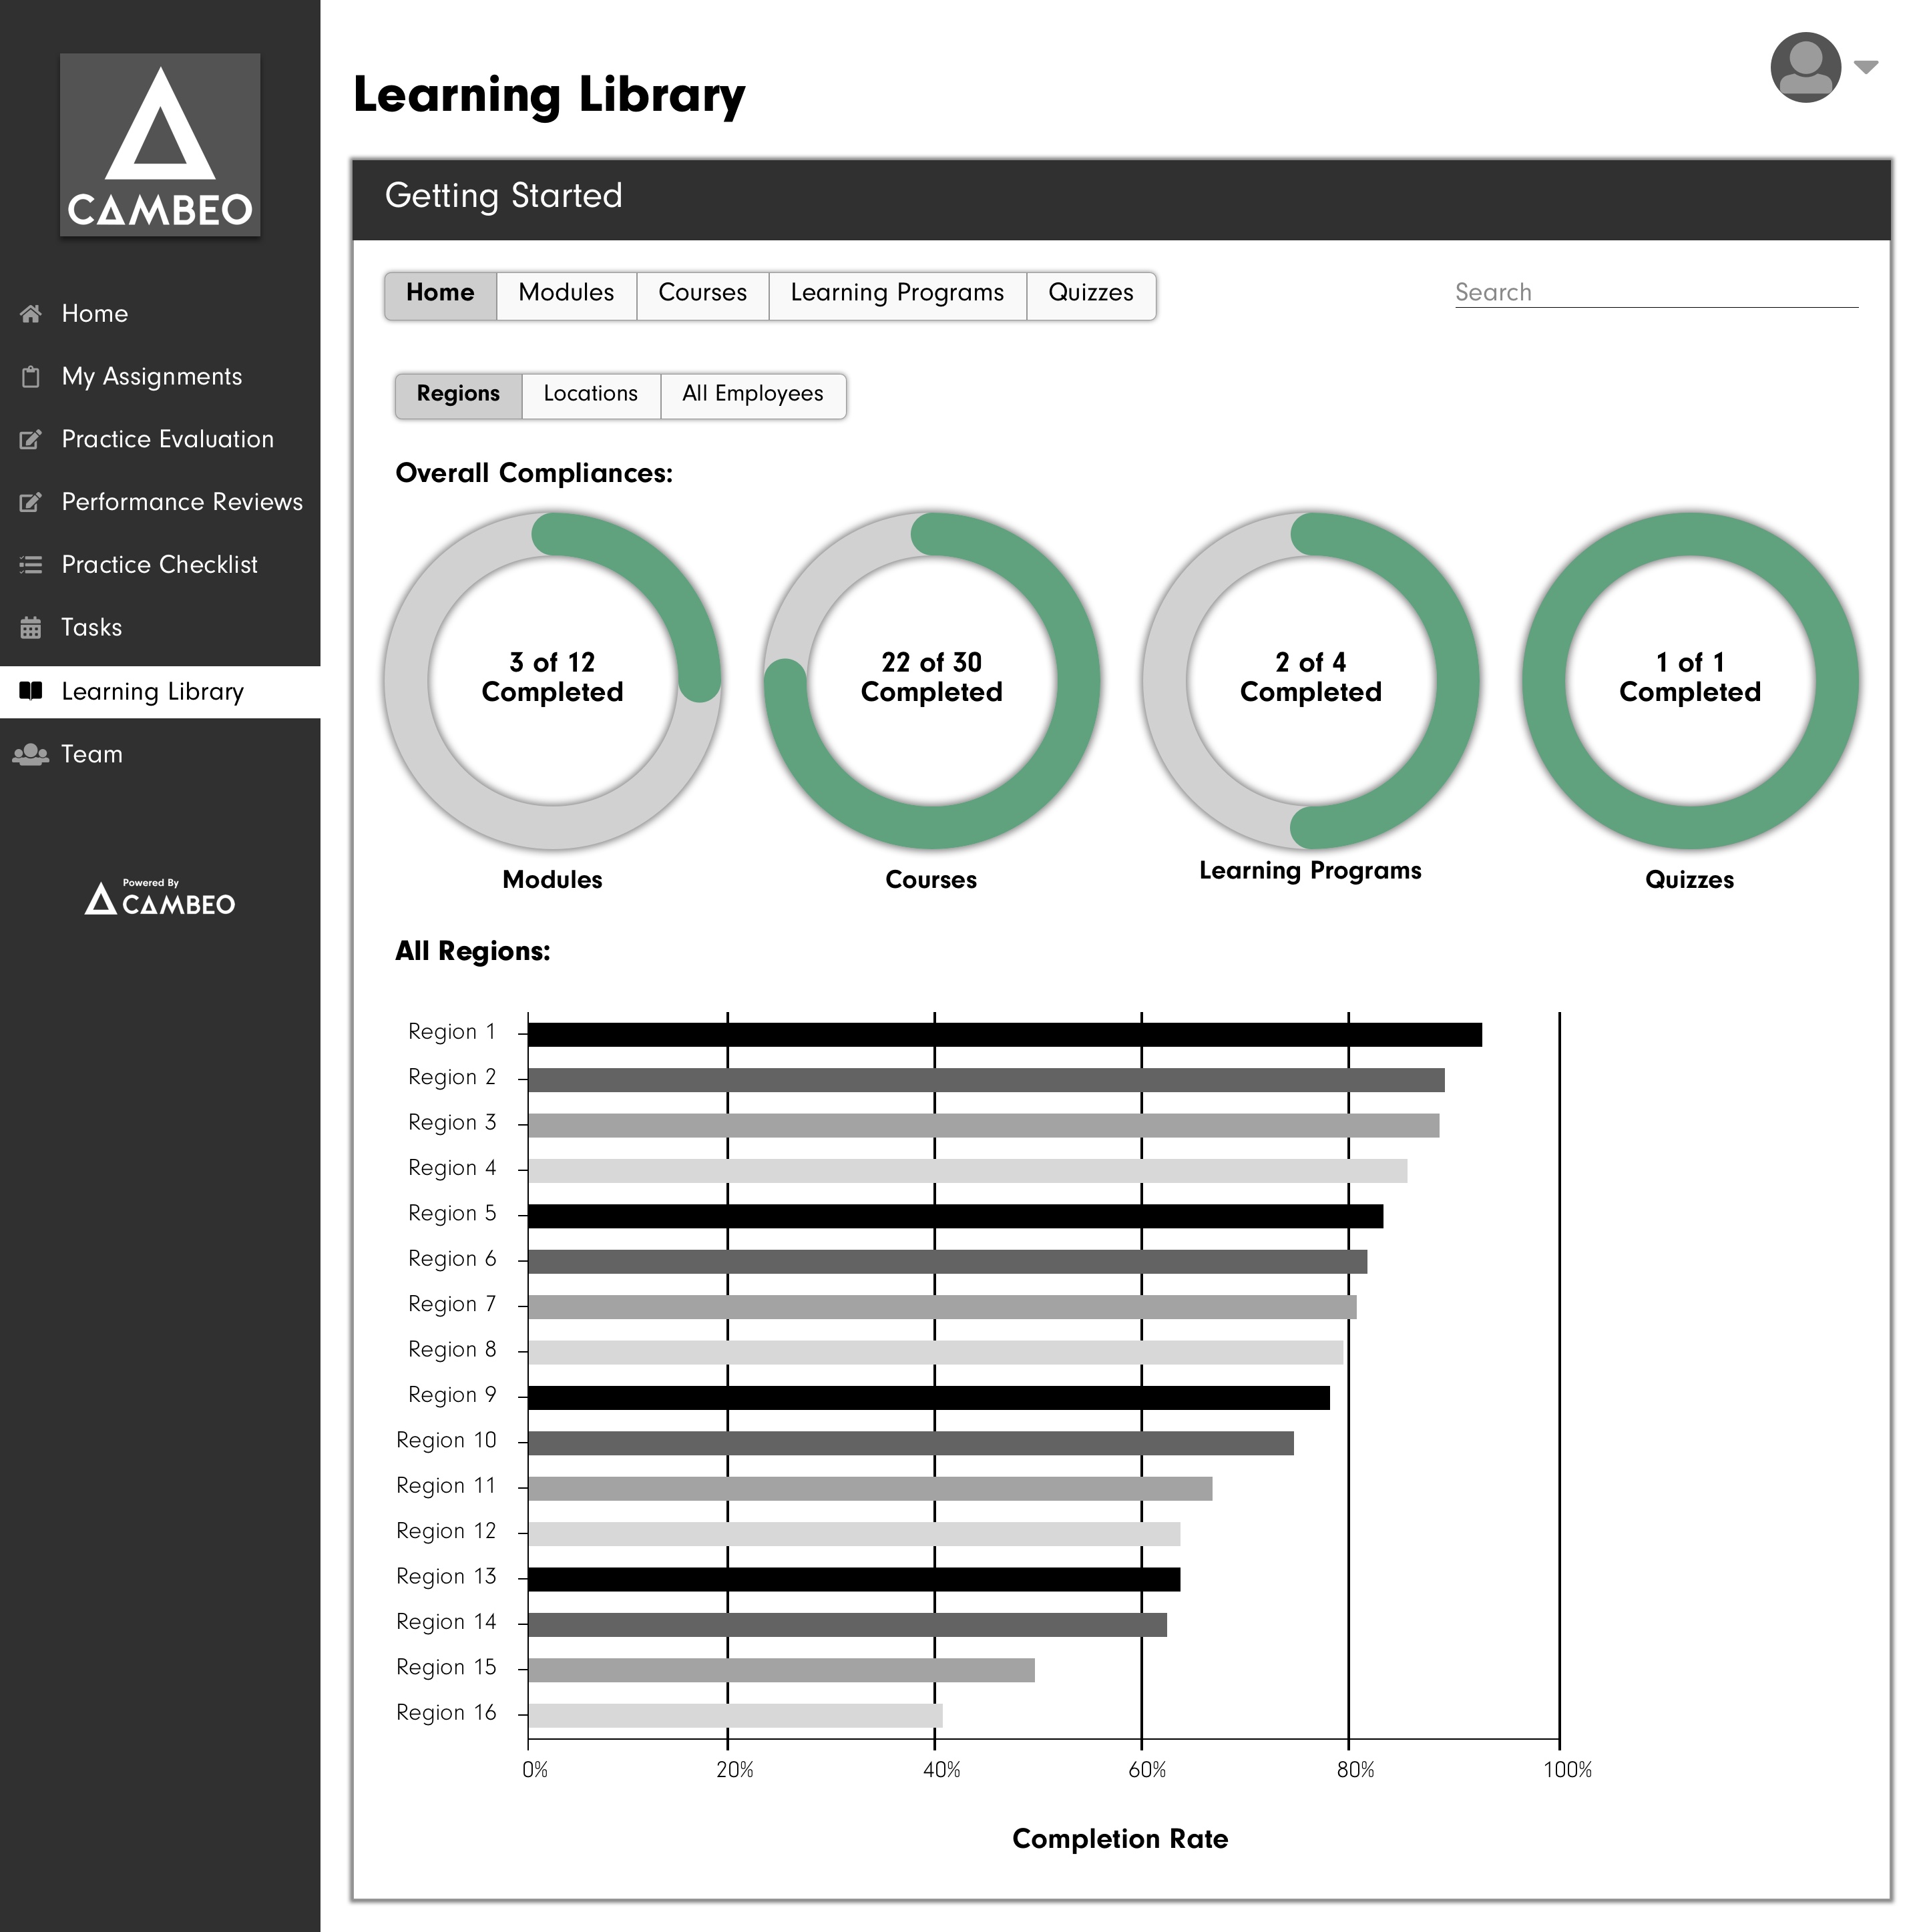Click the Home house icon in sidebar

pyautogui.click(x=31, y=314)
